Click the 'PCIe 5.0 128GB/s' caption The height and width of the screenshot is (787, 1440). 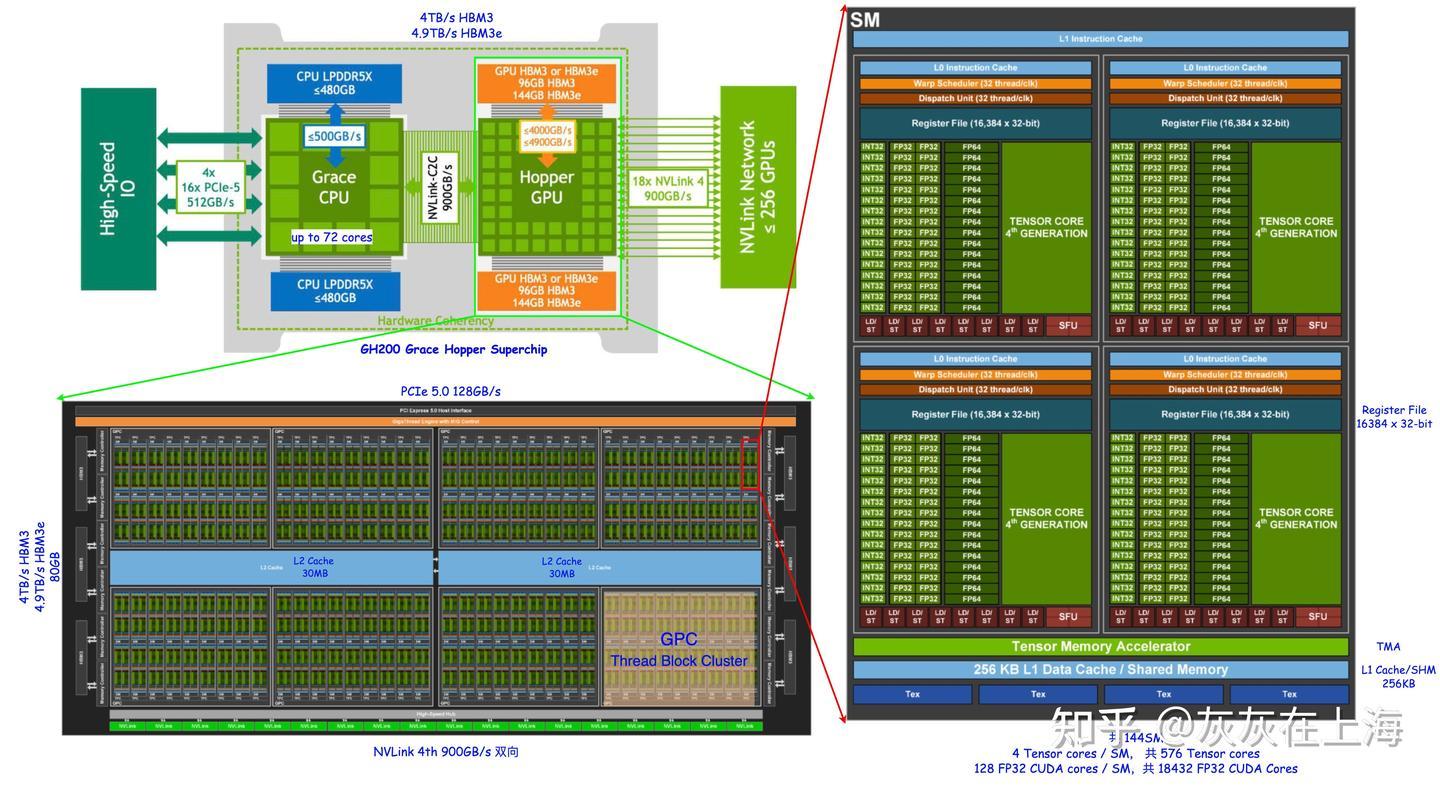(x=450, y=391)
